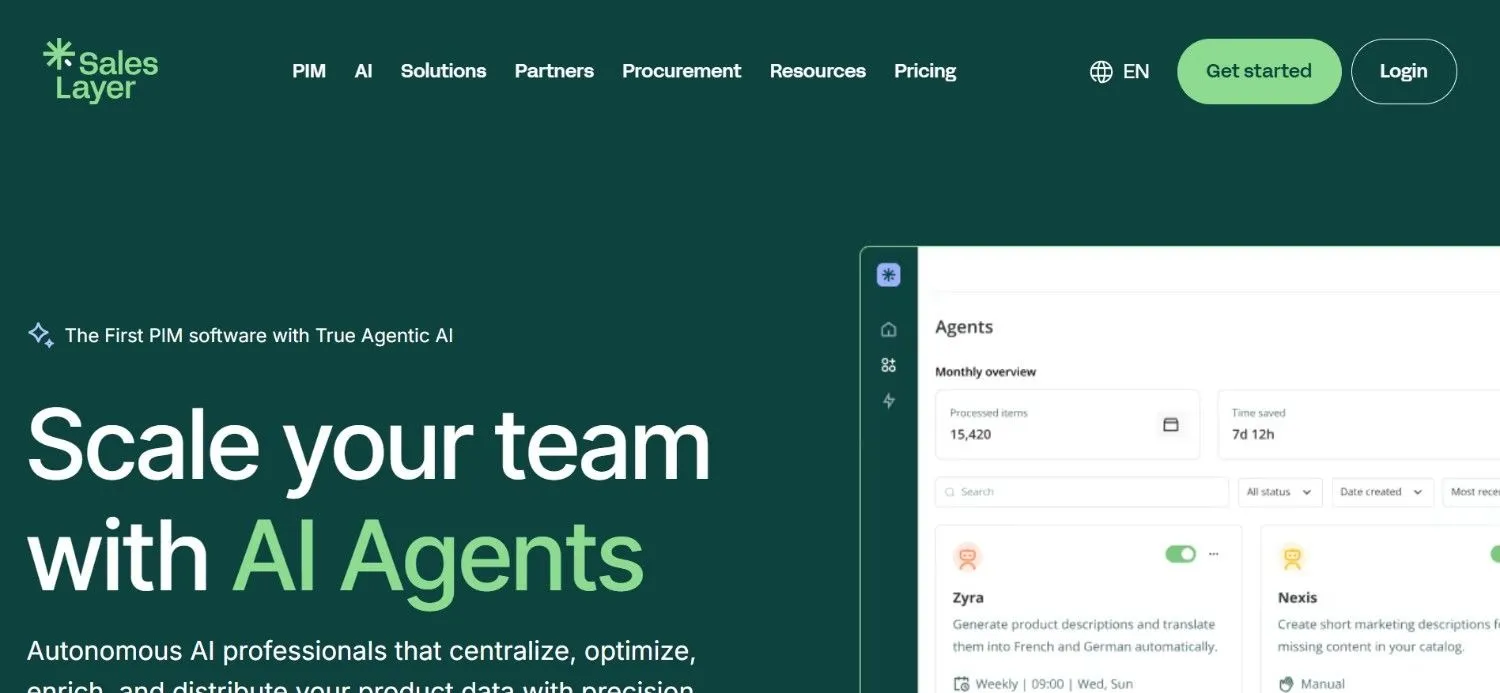Image resolution: width=1500 pixels, height=693 pixels.
Task: Click the '7d 12h' time saved value
Action: pos(1253,435)
